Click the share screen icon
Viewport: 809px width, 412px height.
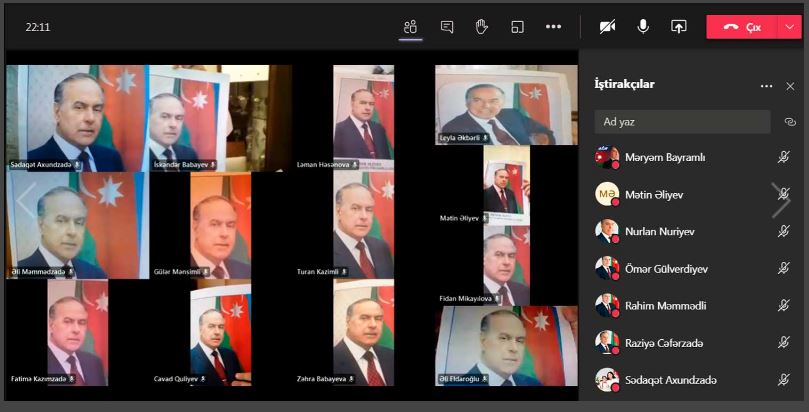tap(678, 27)
